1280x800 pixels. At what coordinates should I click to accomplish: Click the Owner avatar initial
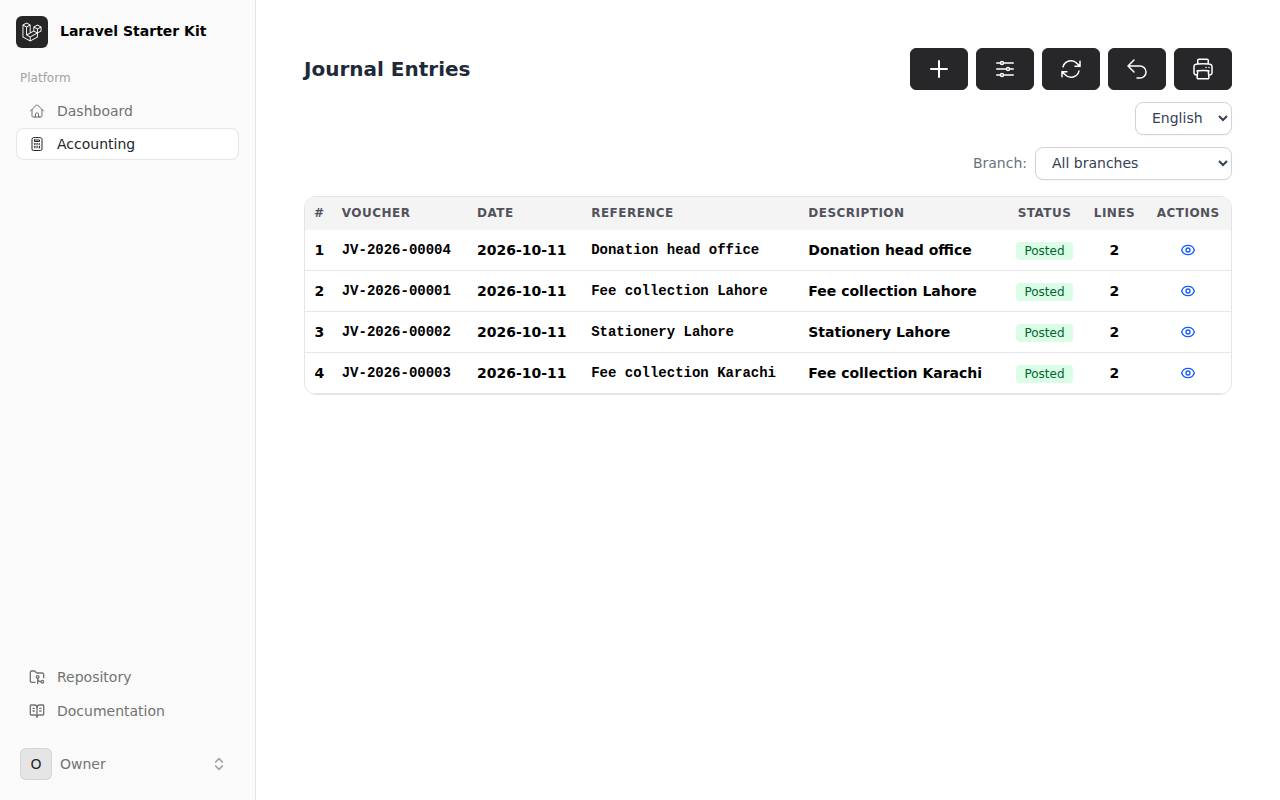pos(36,764)
